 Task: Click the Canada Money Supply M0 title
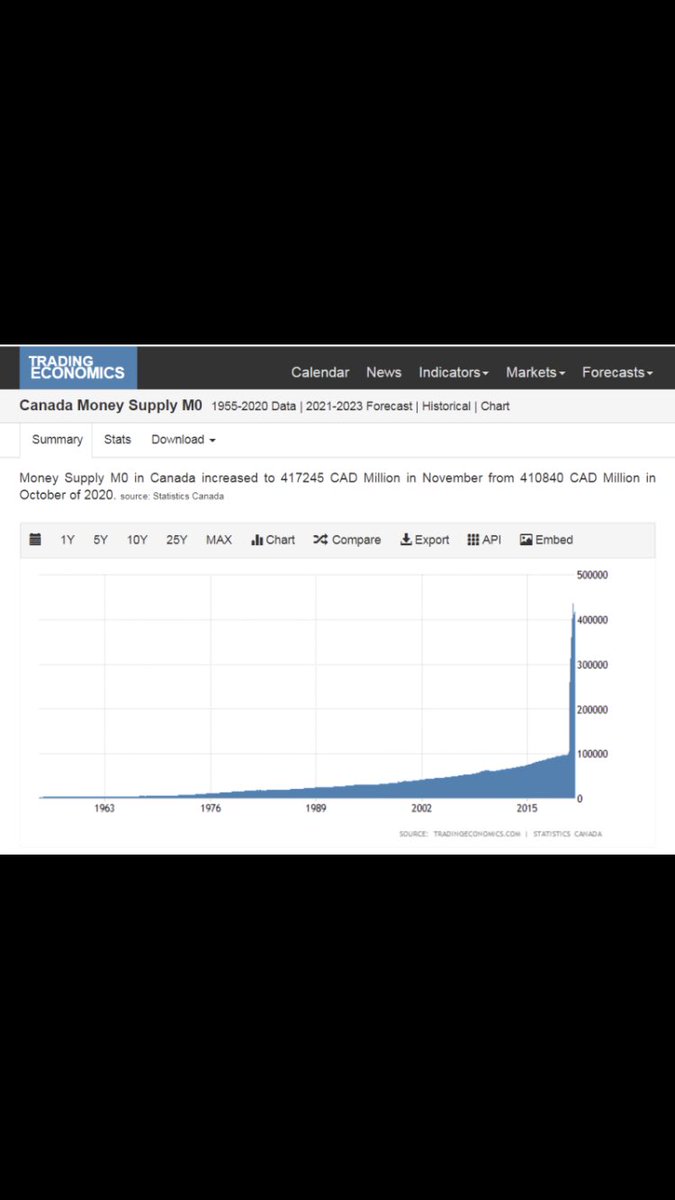pos(111,406)
